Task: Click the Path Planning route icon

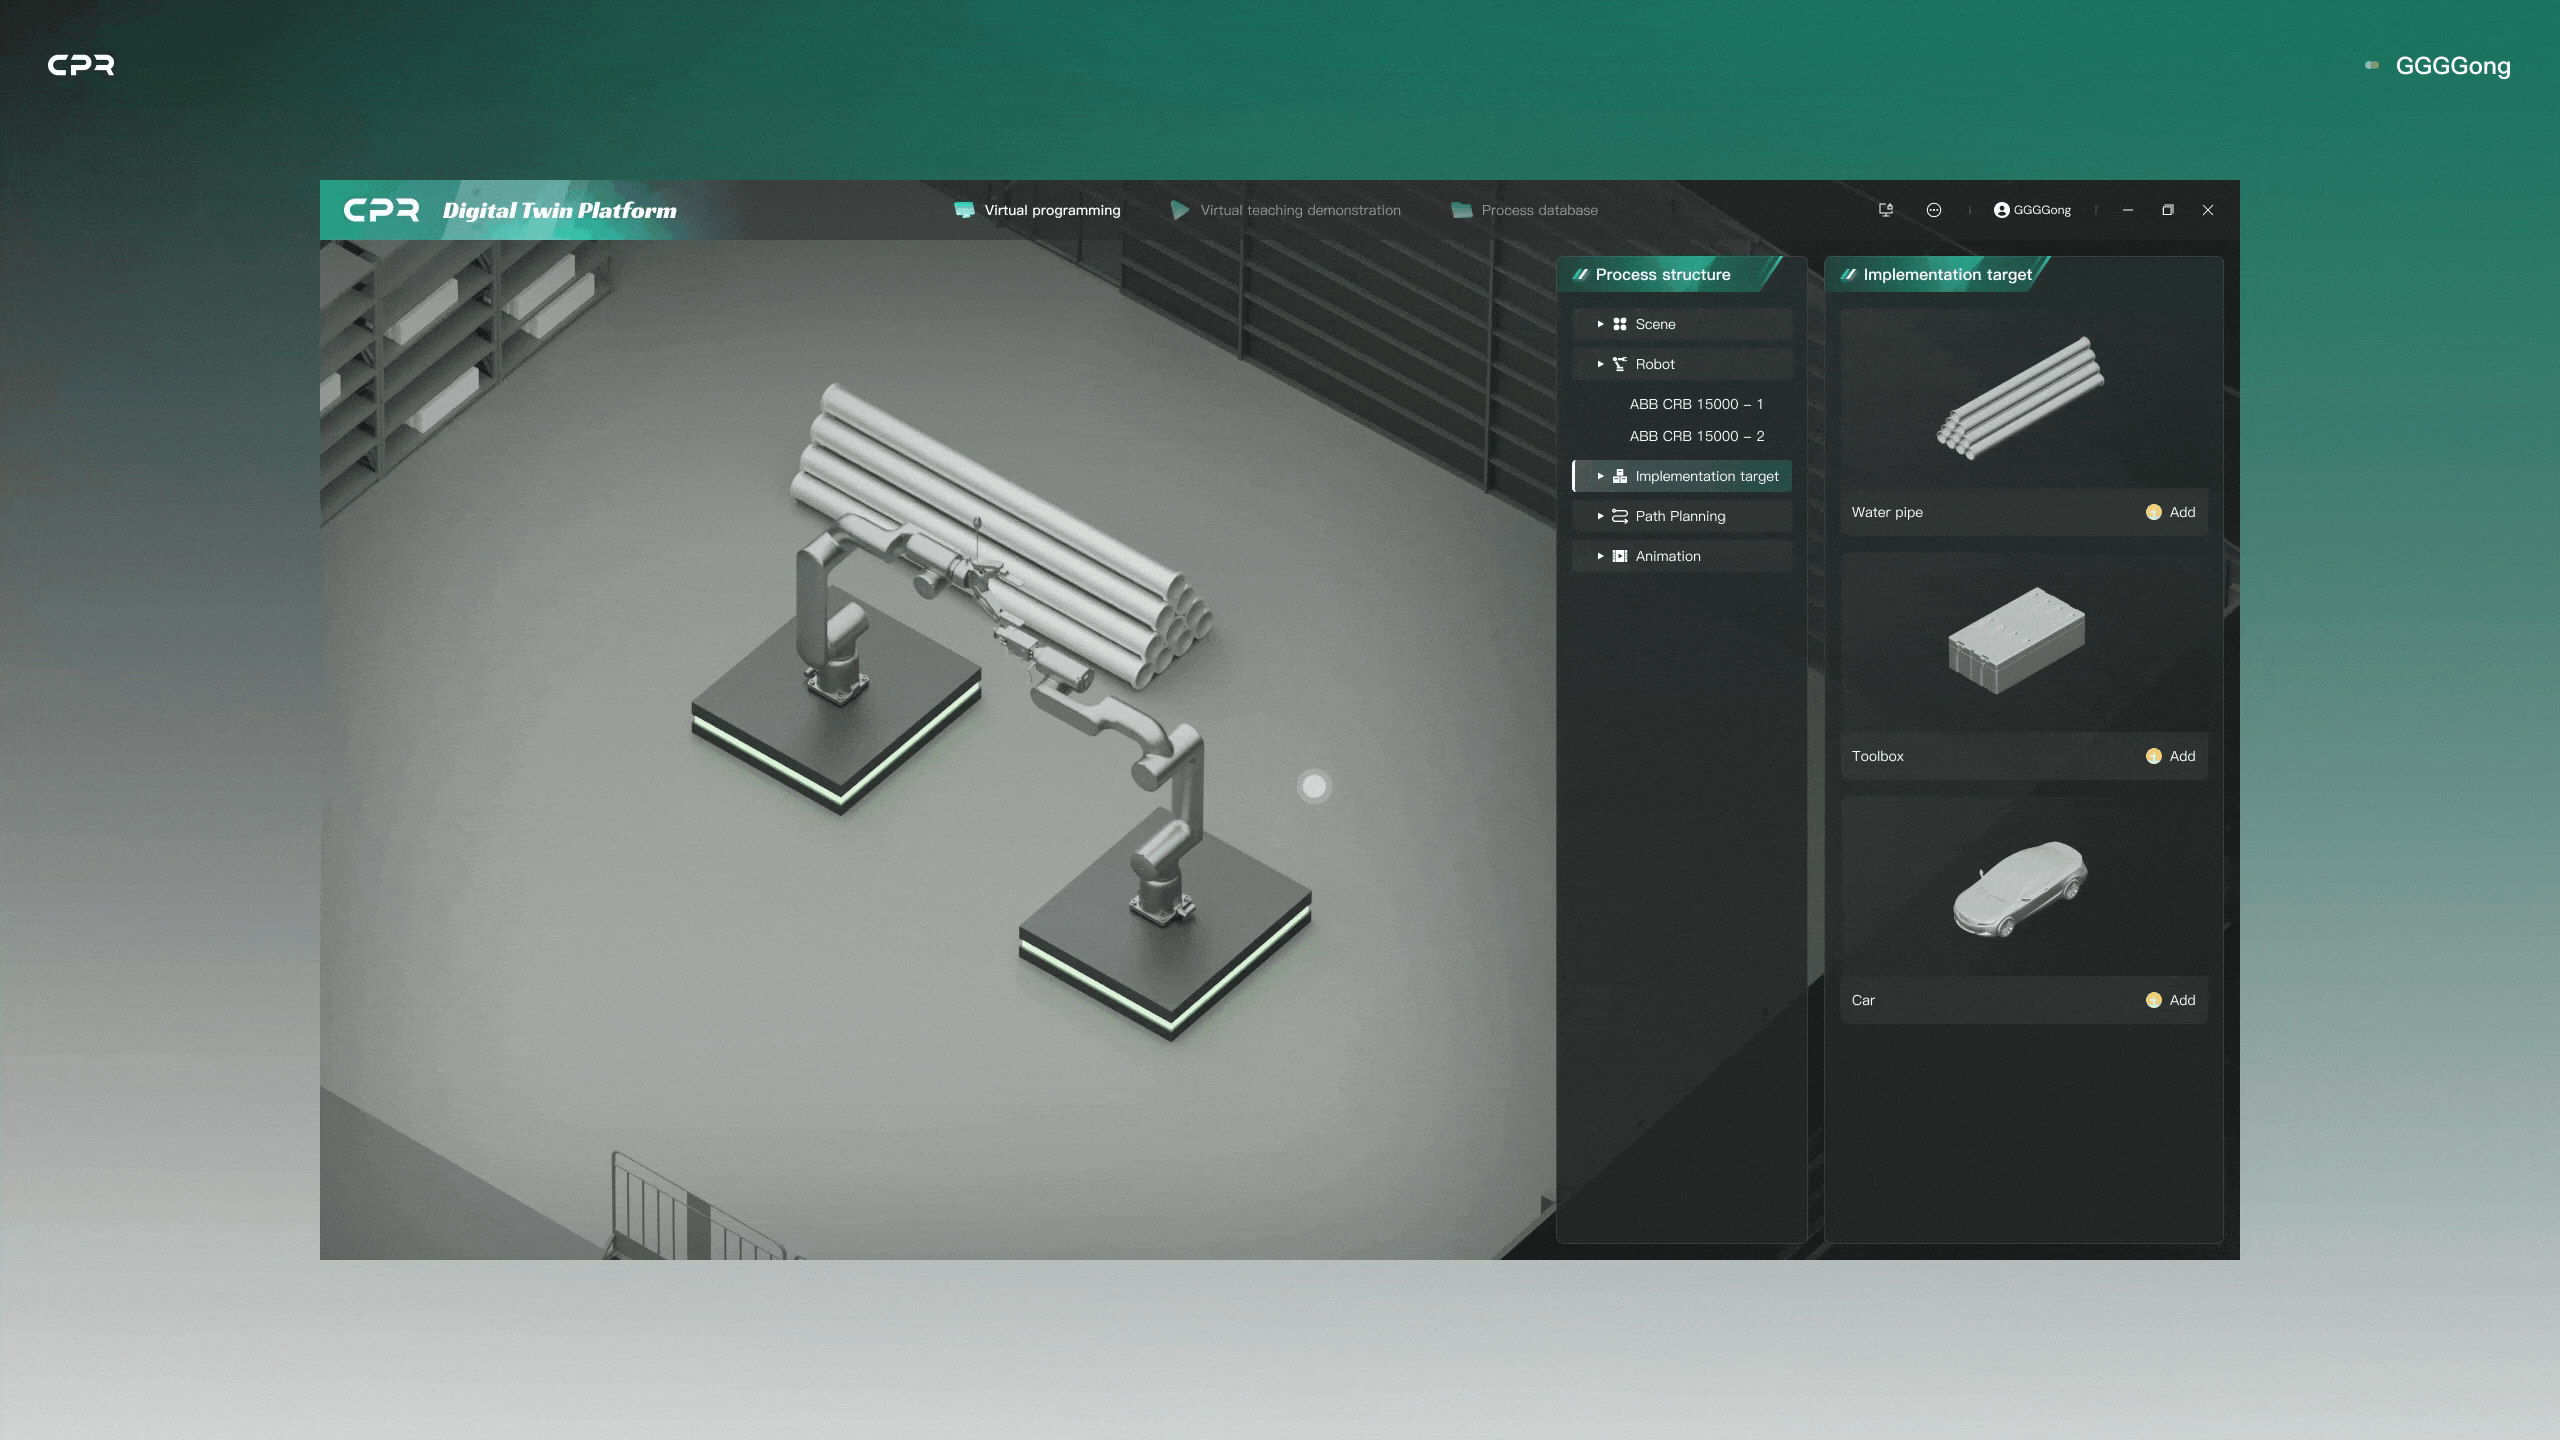Action: (x=1619, y=516)
